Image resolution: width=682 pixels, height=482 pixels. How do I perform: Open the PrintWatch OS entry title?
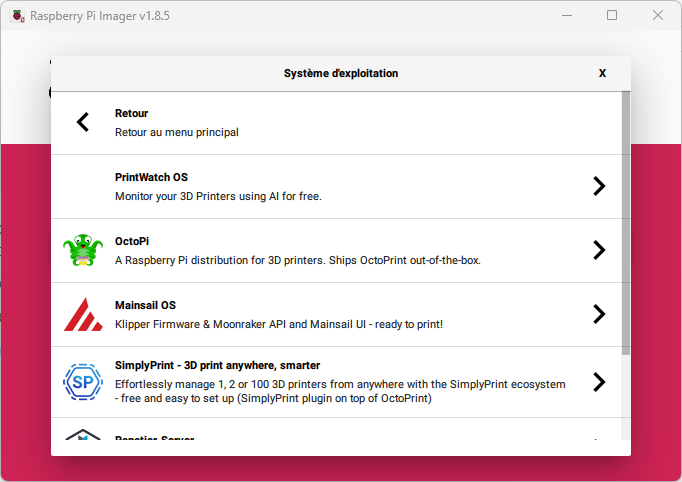tap(151, 177)
